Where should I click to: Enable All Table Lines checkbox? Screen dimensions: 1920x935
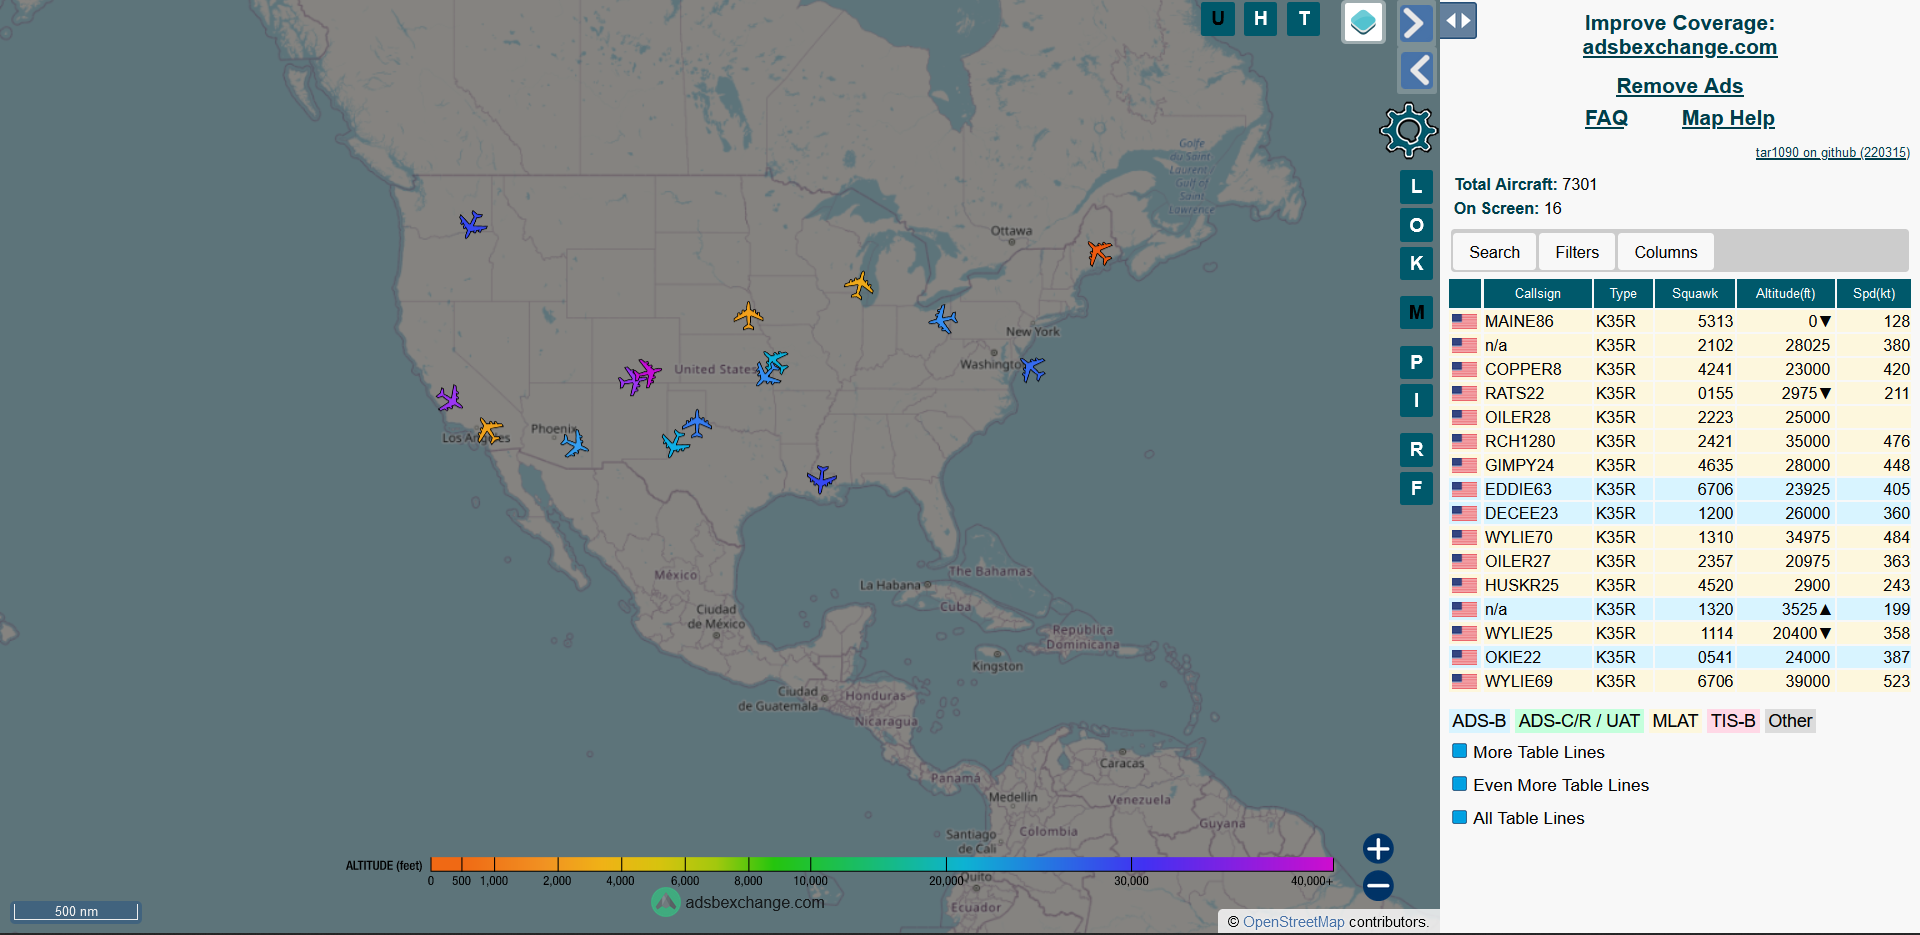click(x=1460, y=817)
